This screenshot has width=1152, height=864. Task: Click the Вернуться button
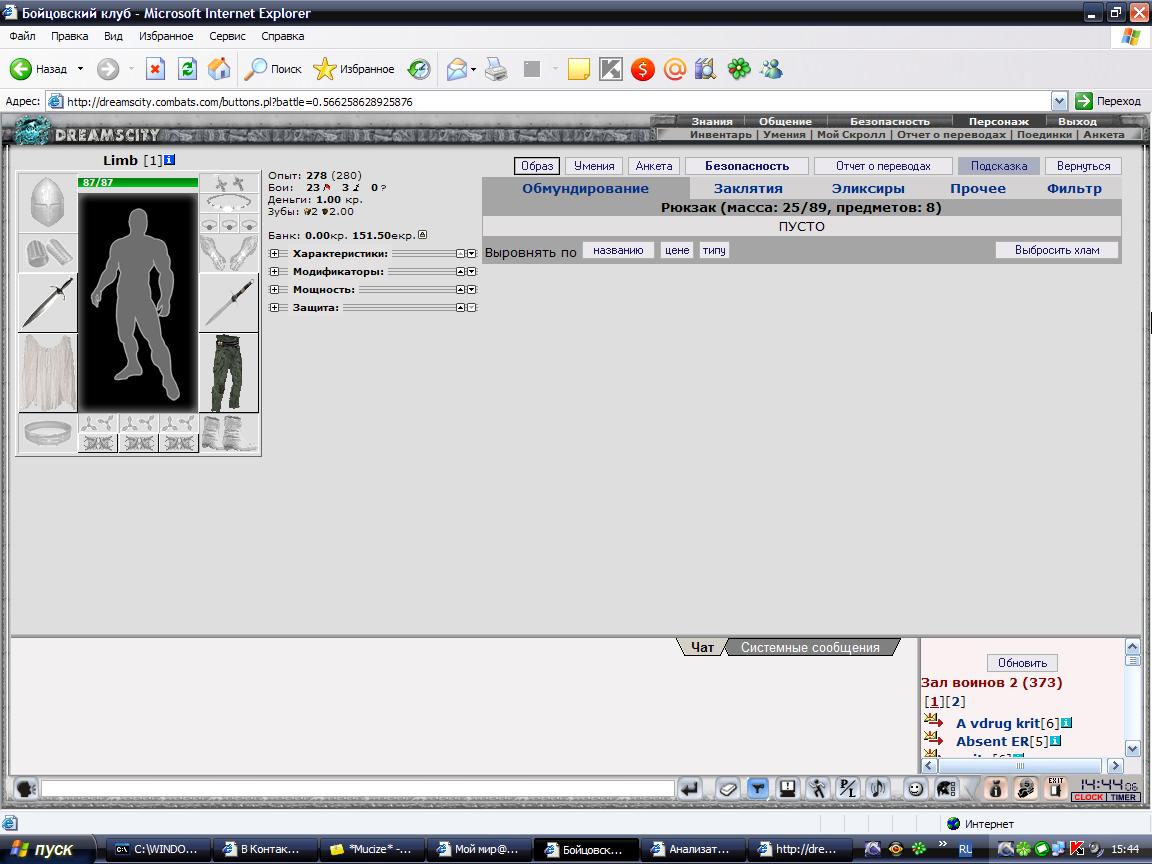[x=1083, y=166]
